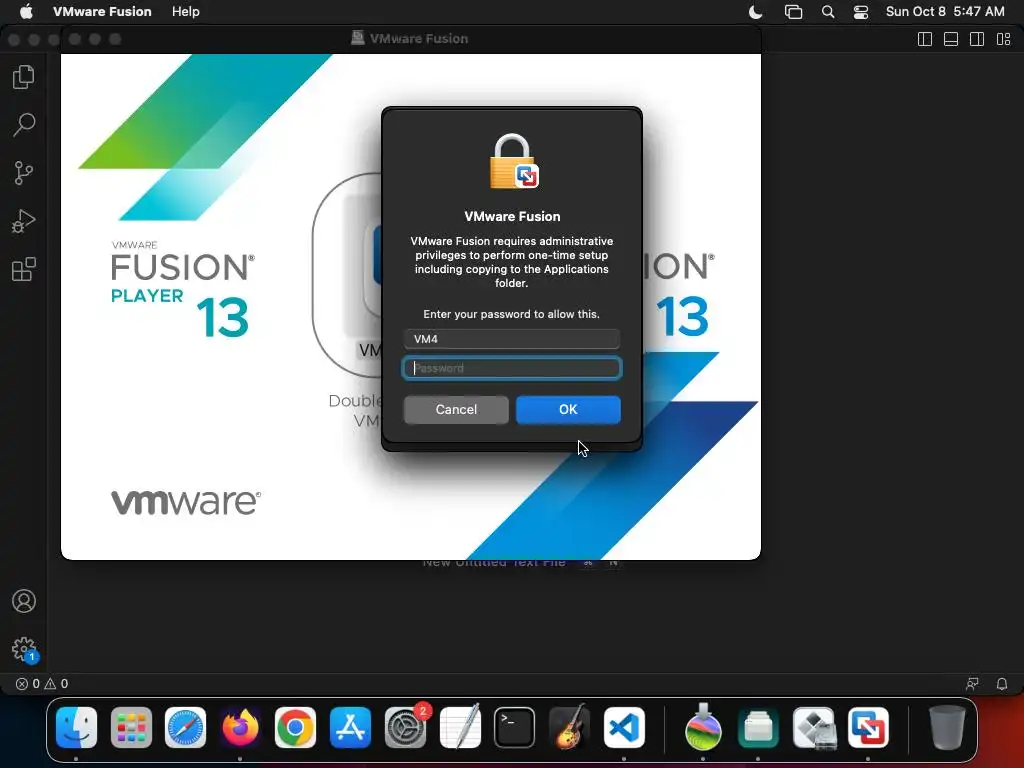
Task: Launch Google Chrome from the Dock
Action: point(295,727)
